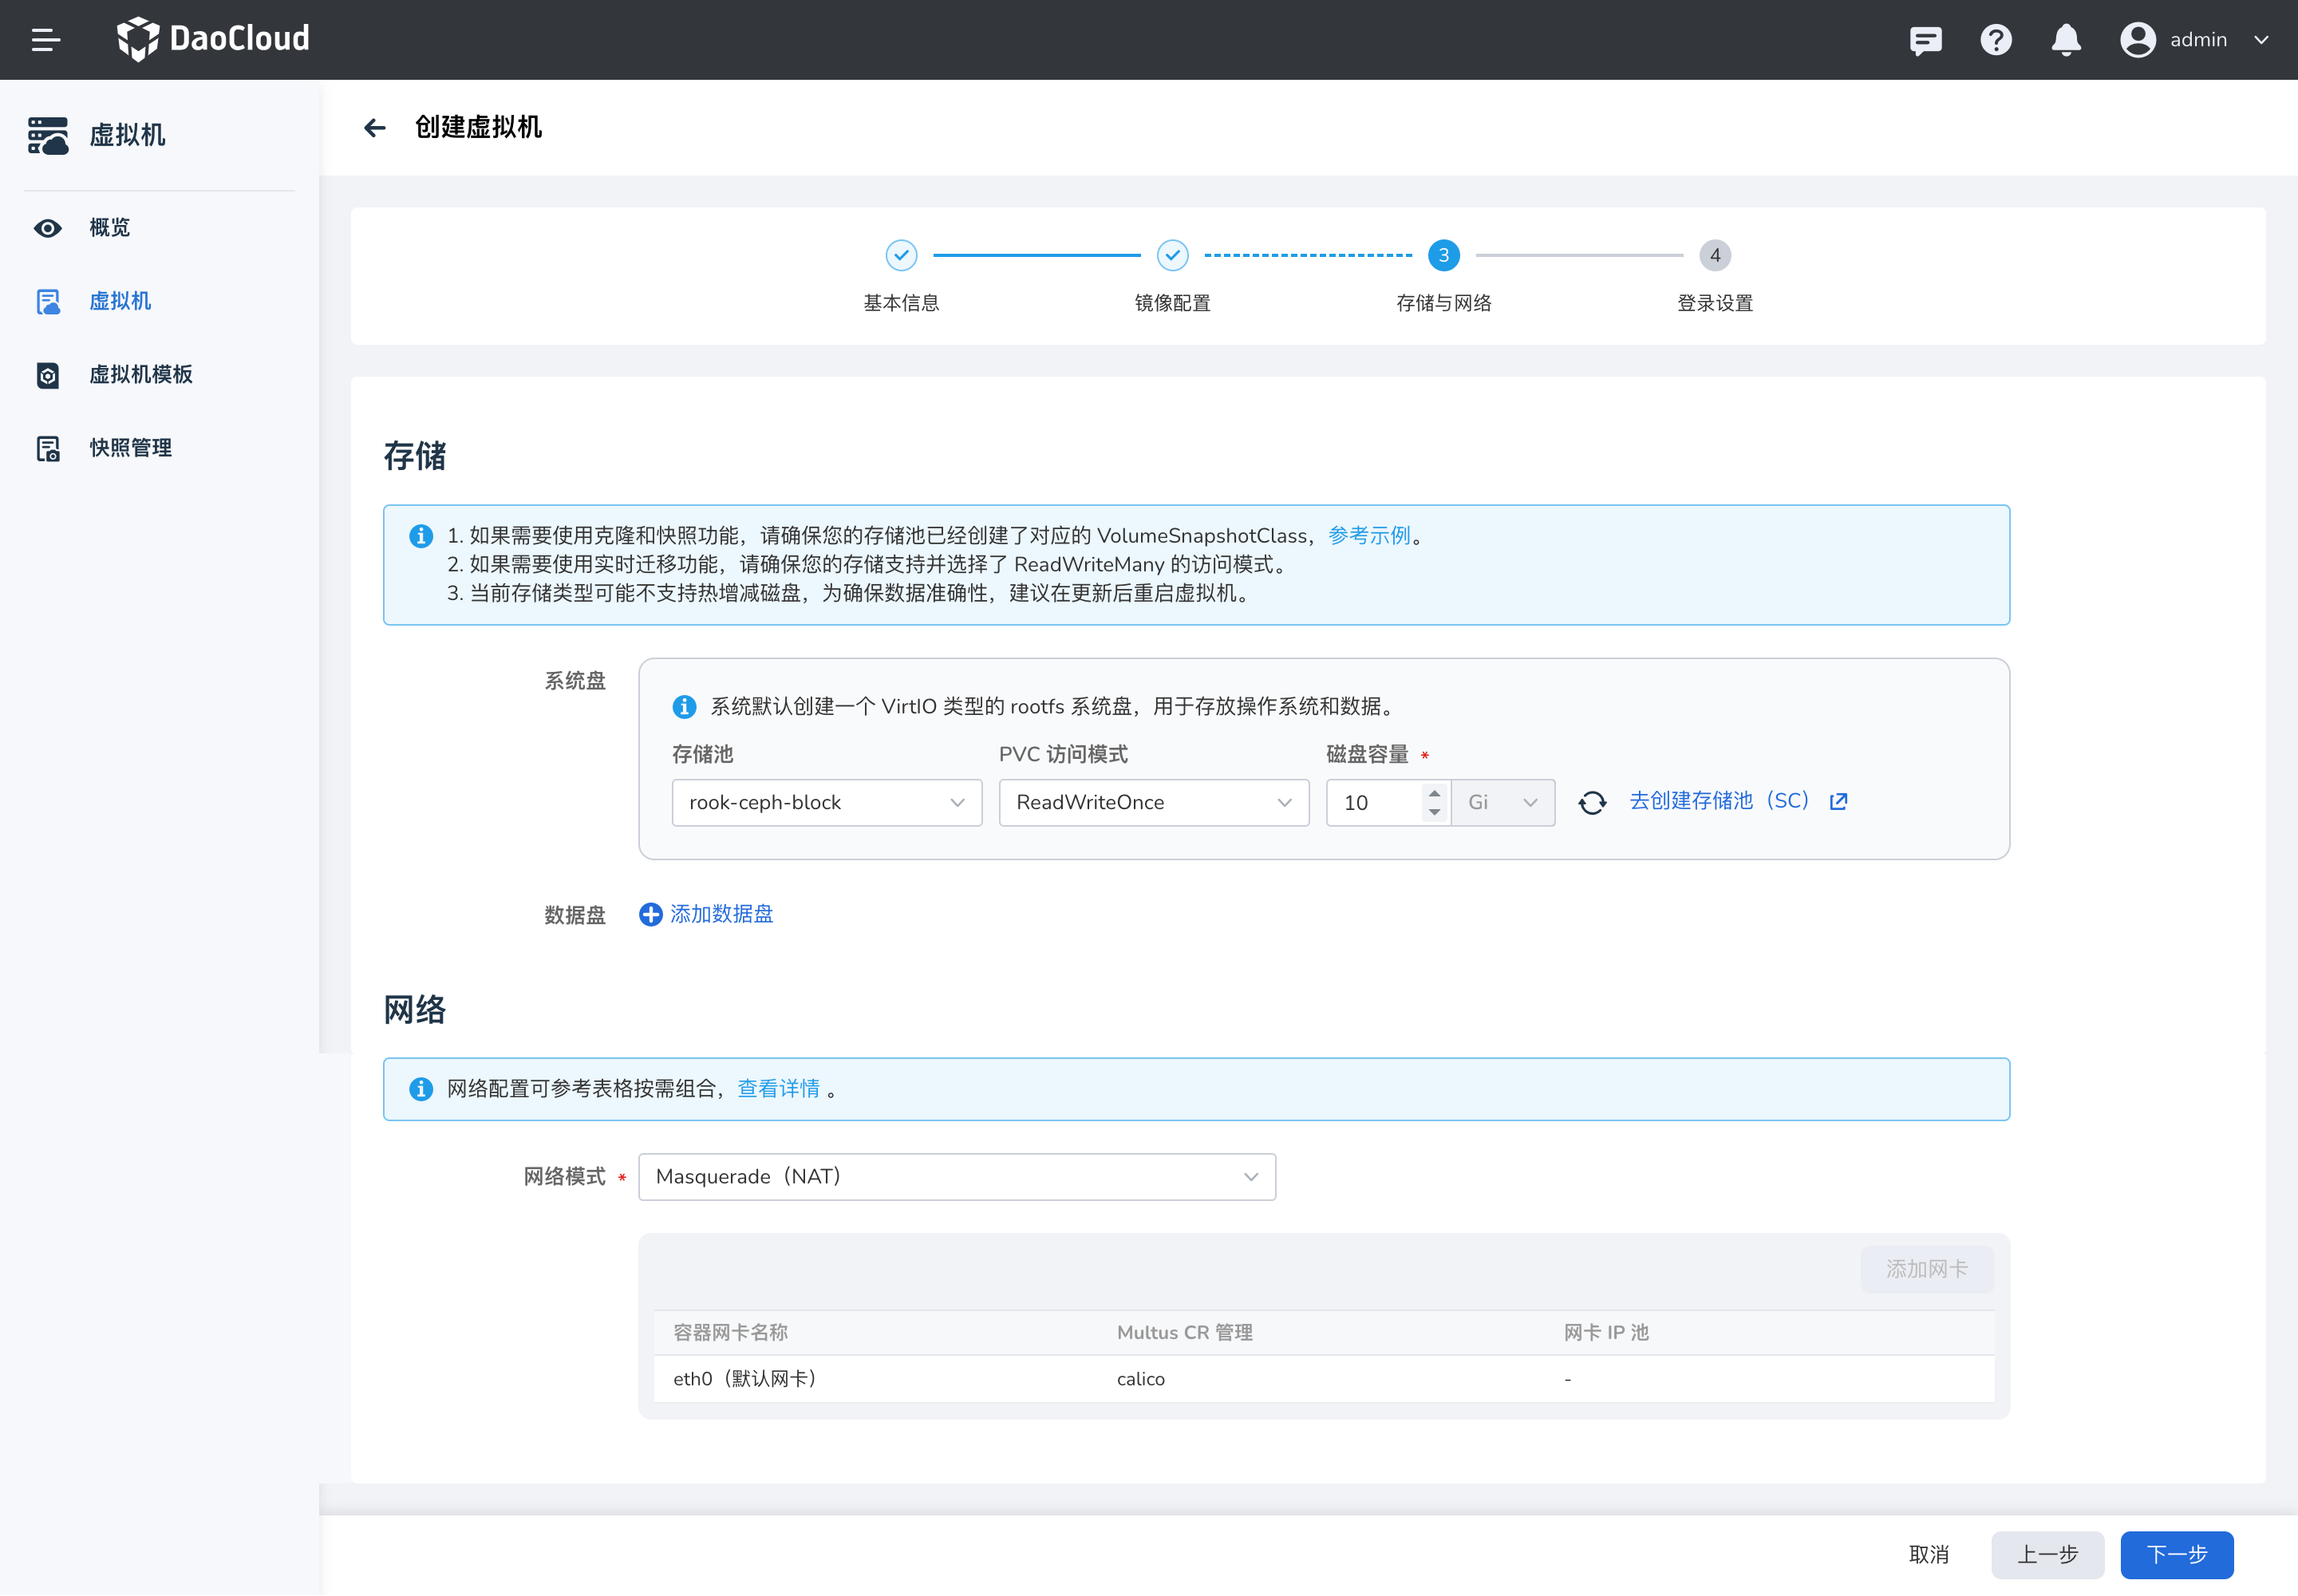Open the hamburger navigation menu
The height and width of the screenshot is (1596, 2298).
tap(46, 40)
